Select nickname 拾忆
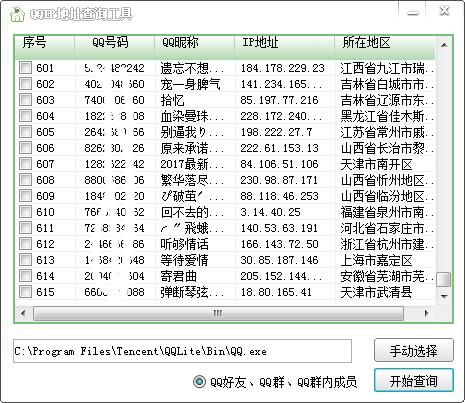 tap(172, 100)
